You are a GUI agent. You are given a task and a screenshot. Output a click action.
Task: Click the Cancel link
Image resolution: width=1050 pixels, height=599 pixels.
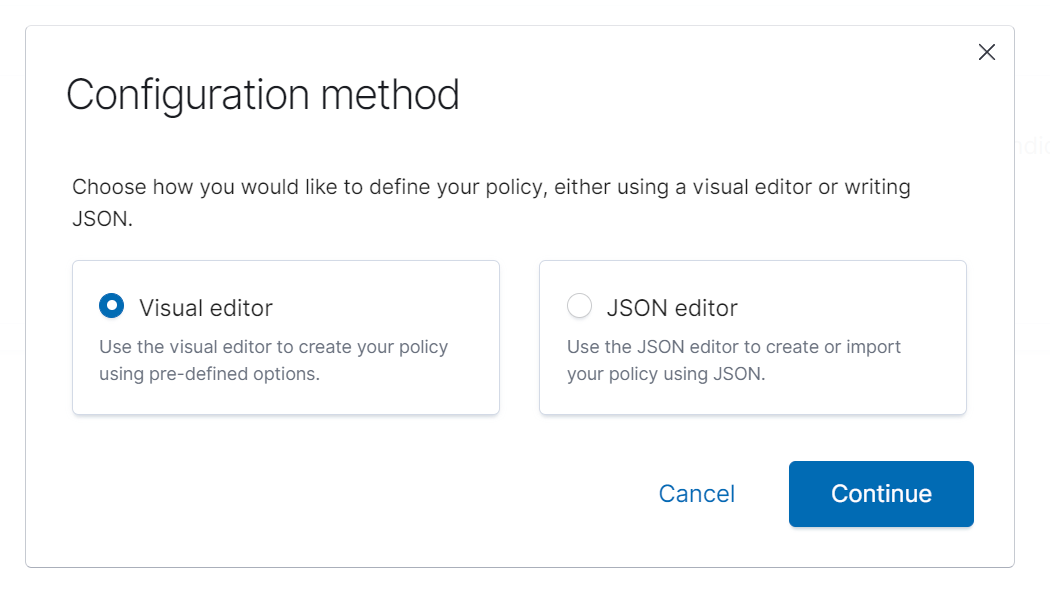coord(696,493)
